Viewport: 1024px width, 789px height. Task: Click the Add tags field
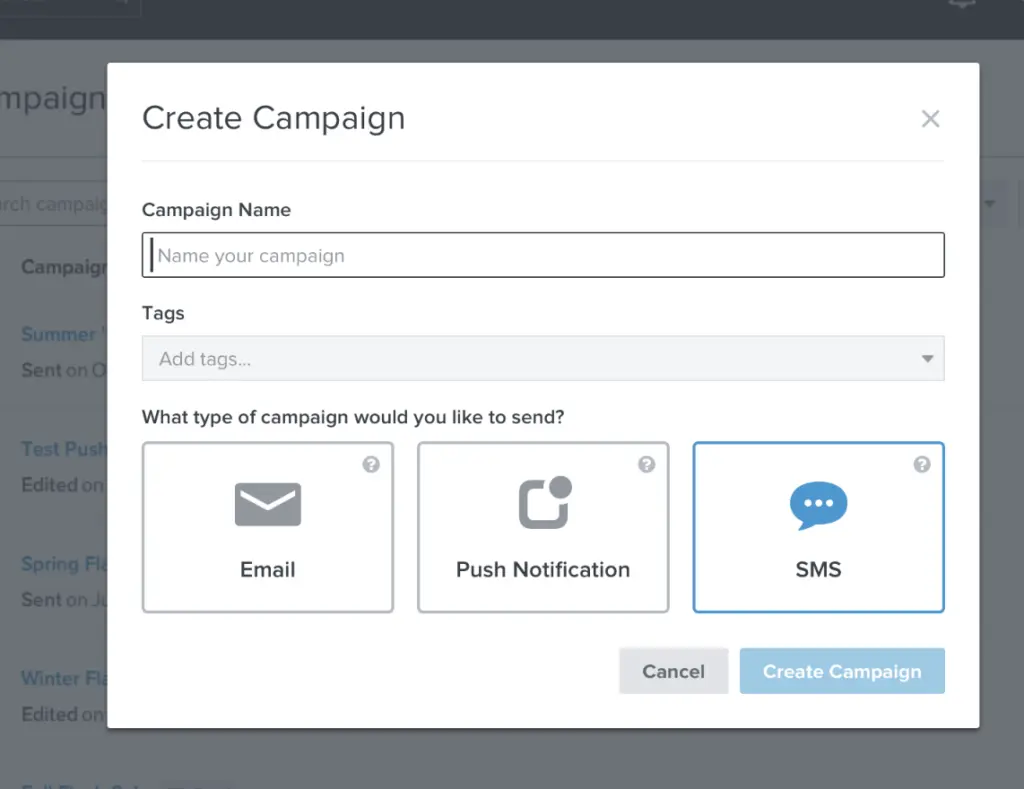[x=530, y=359]
